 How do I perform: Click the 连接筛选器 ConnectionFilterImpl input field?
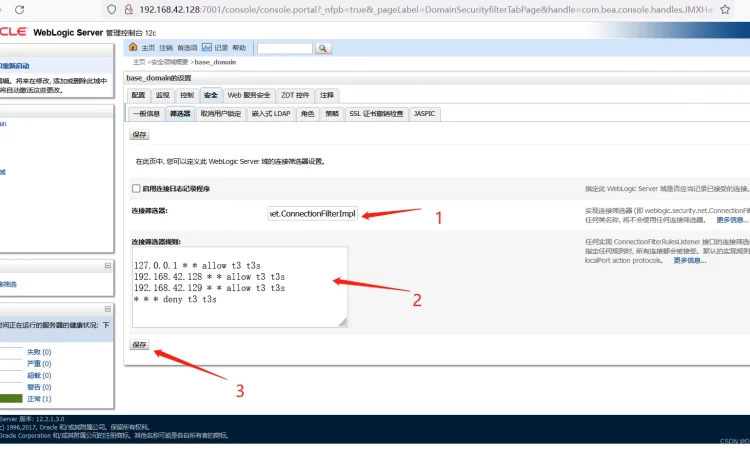click(312, 214)
